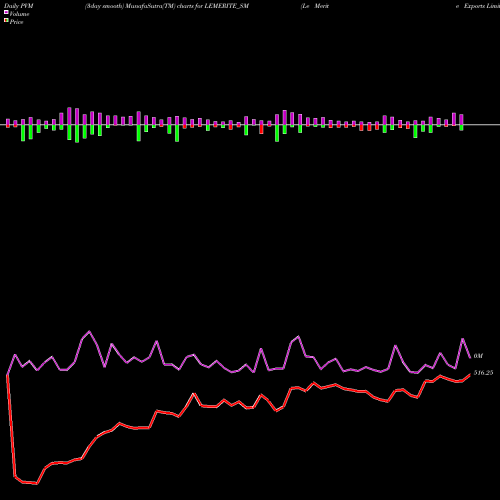Click the 516.25 price value label
This screenshot has width=500, height=500.
tap(483, 373)
